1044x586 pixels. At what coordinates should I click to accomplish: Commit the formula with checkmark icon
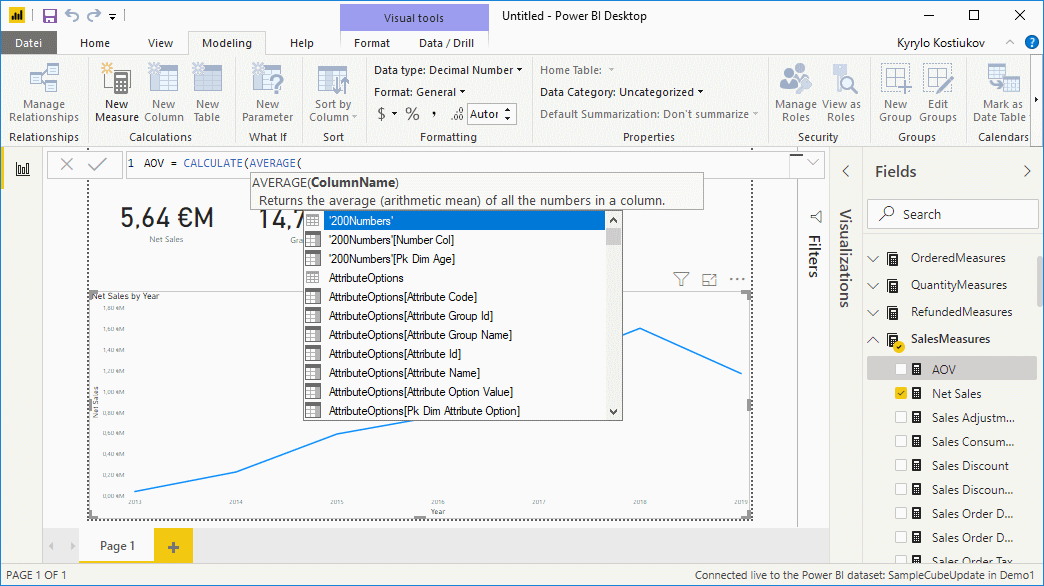tap(98, 164)
